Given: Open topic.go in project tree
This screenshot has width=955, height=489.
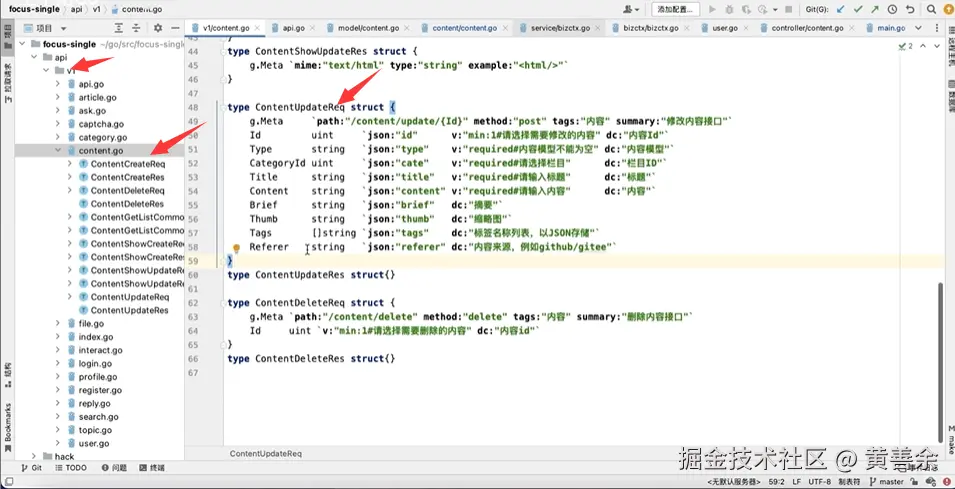Looking at the screenshot, I should pos(95,430).
